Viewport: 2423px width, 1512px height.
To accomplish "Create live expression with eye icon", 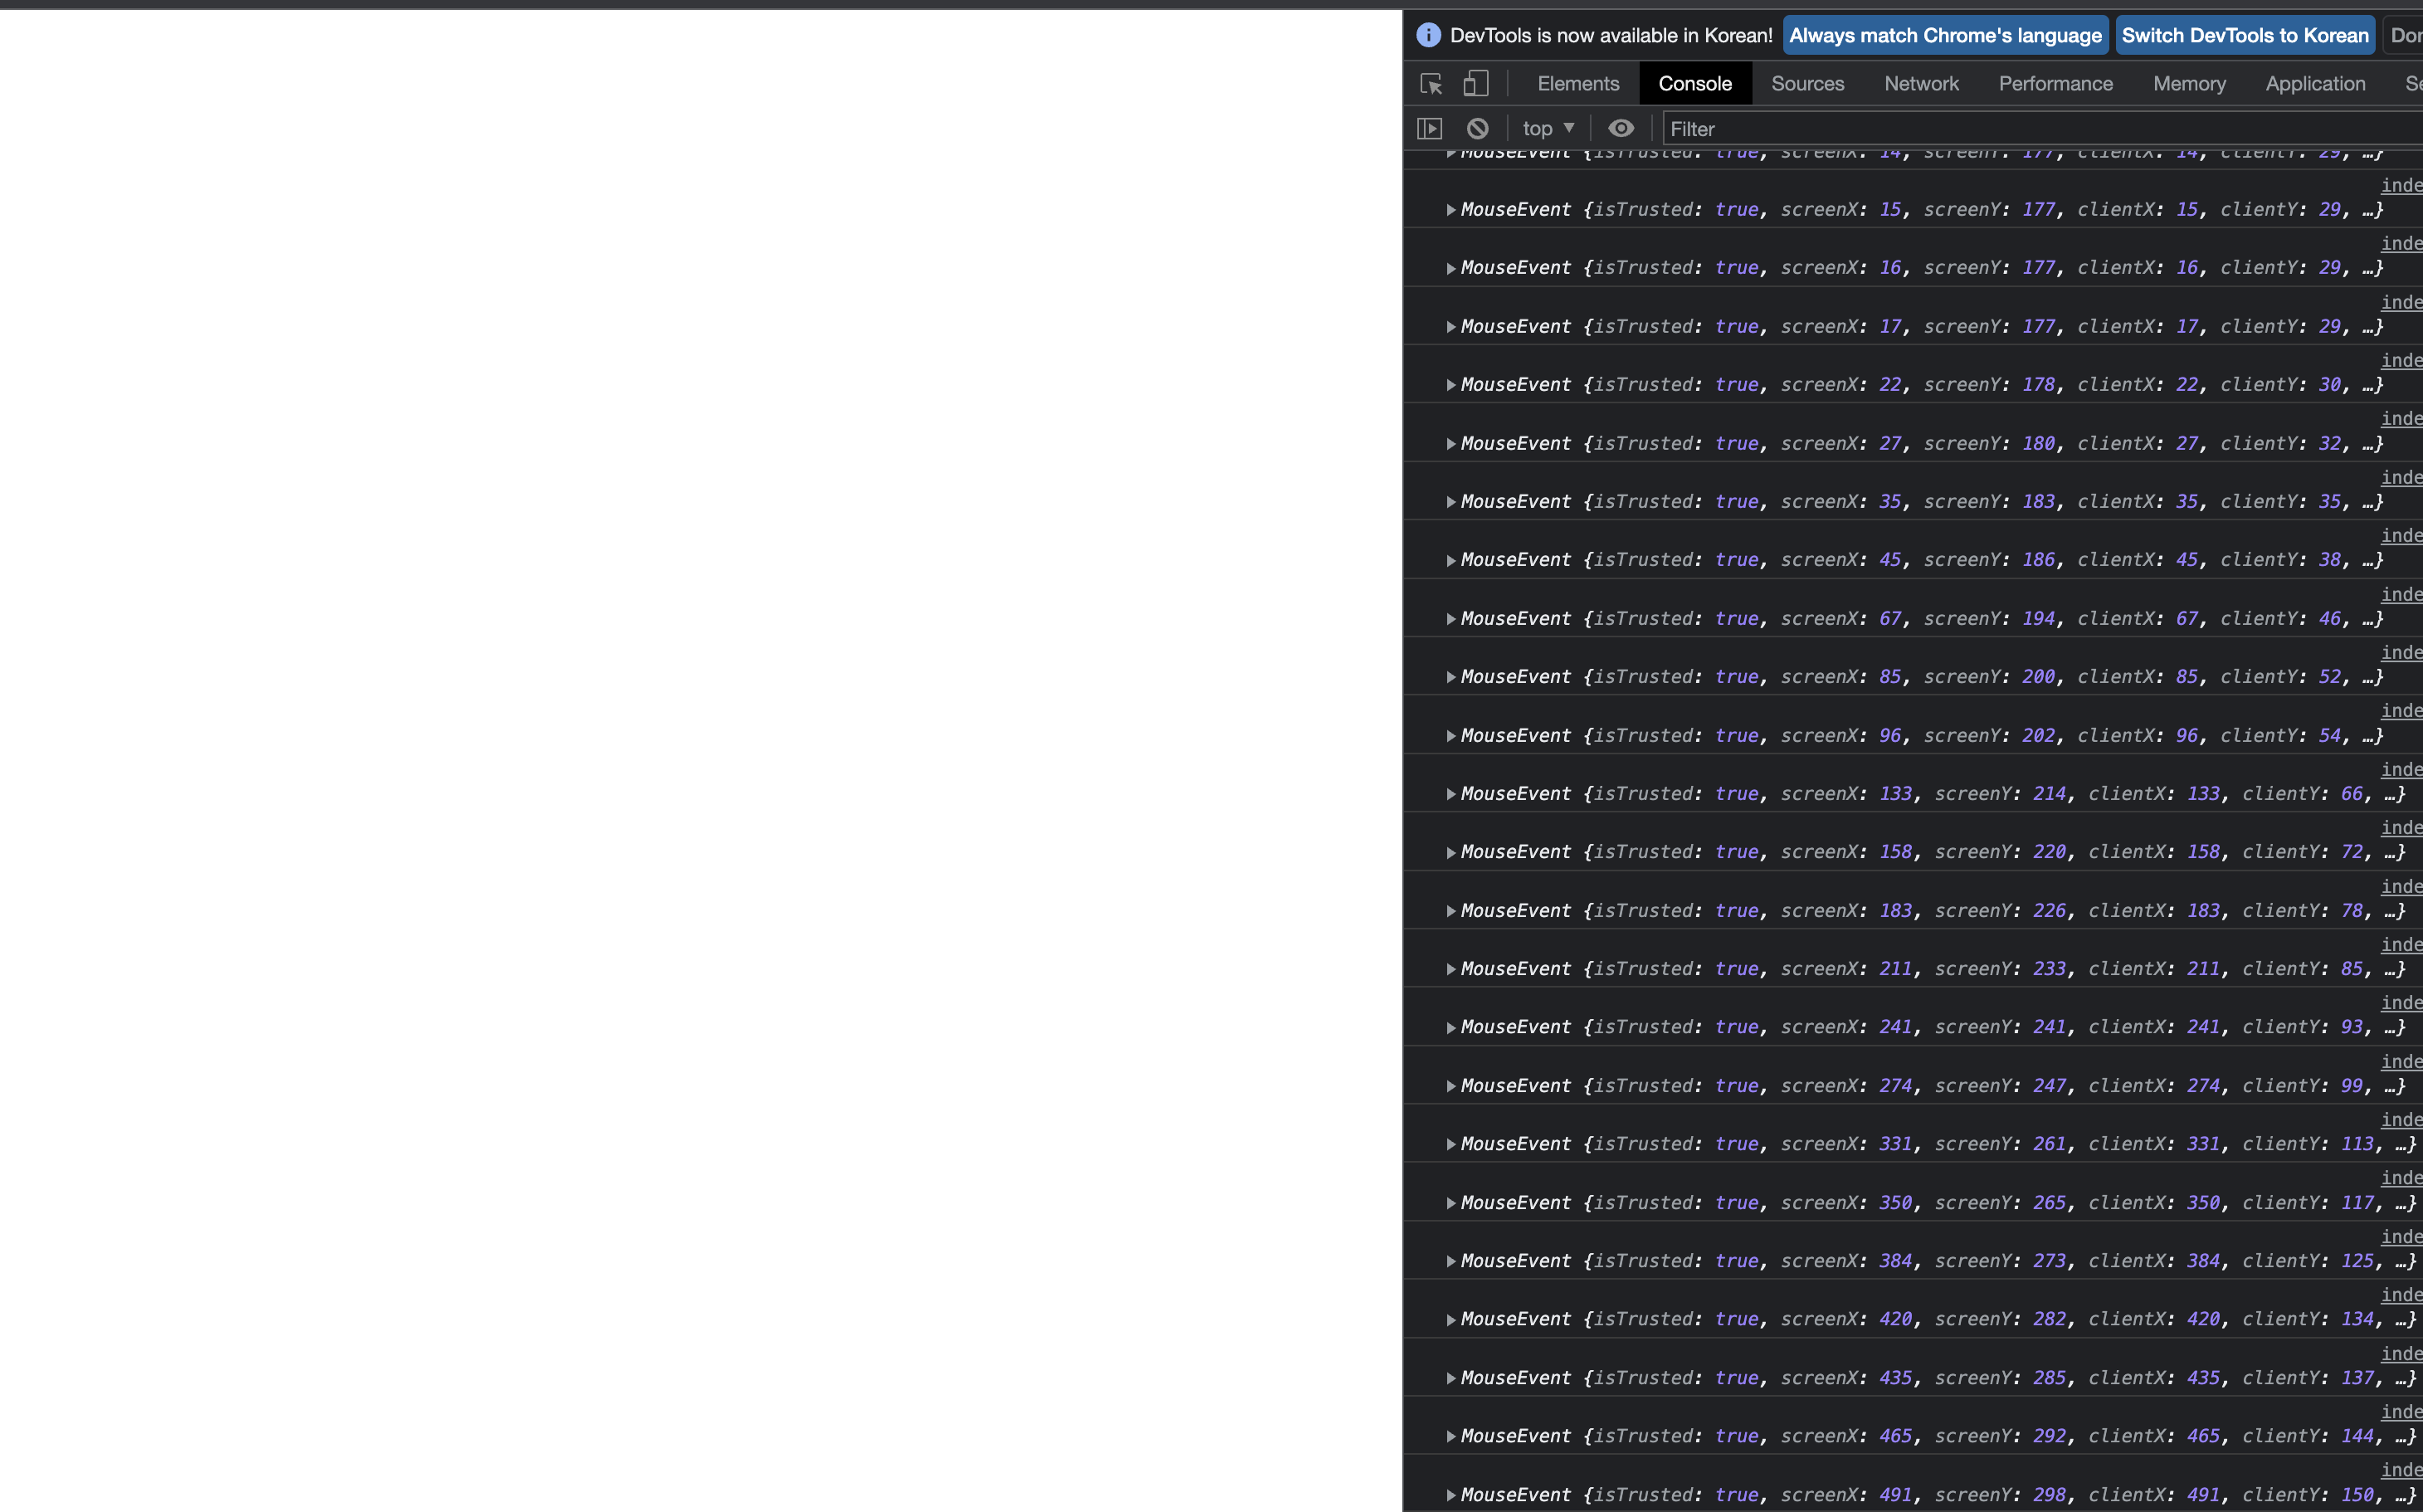I will click(1621, 128).
